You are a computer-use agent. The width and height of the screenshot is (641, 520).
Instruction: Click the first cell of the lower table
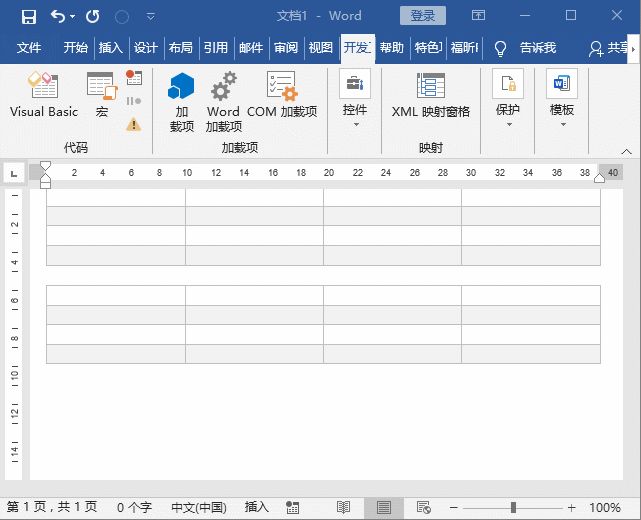coord(116,296)
